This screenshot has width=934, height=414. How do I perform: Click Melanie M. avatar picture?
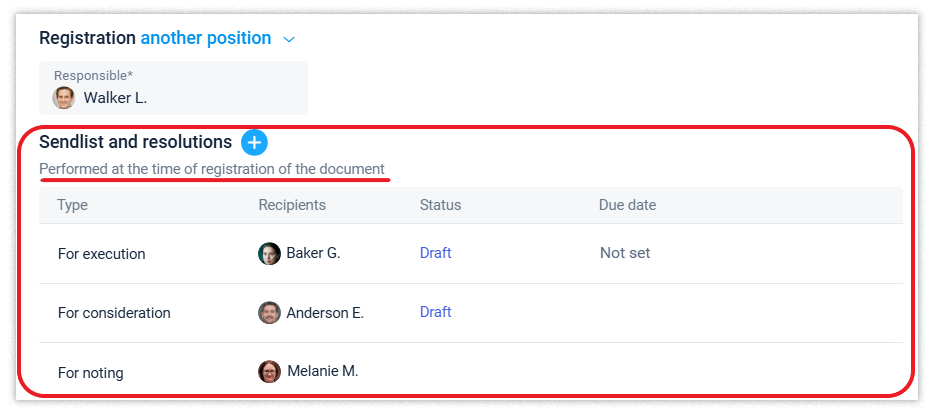269,371
